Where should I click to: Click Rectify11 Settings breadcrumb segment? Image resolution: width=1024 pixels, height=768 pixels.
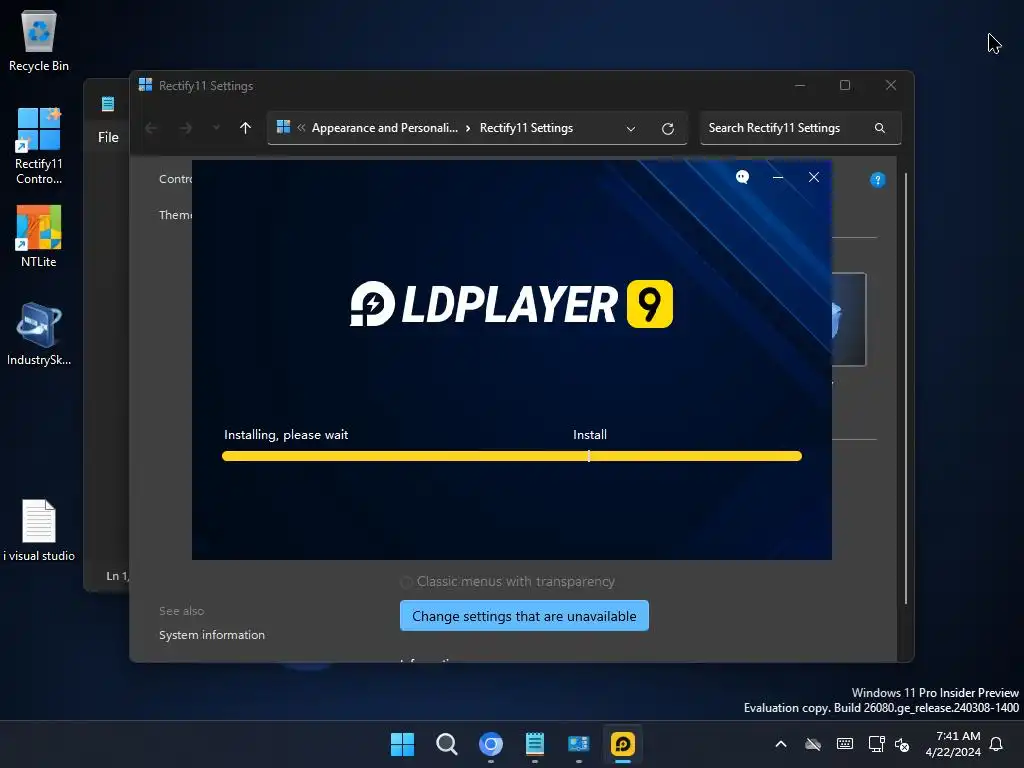tap(526, 128)
